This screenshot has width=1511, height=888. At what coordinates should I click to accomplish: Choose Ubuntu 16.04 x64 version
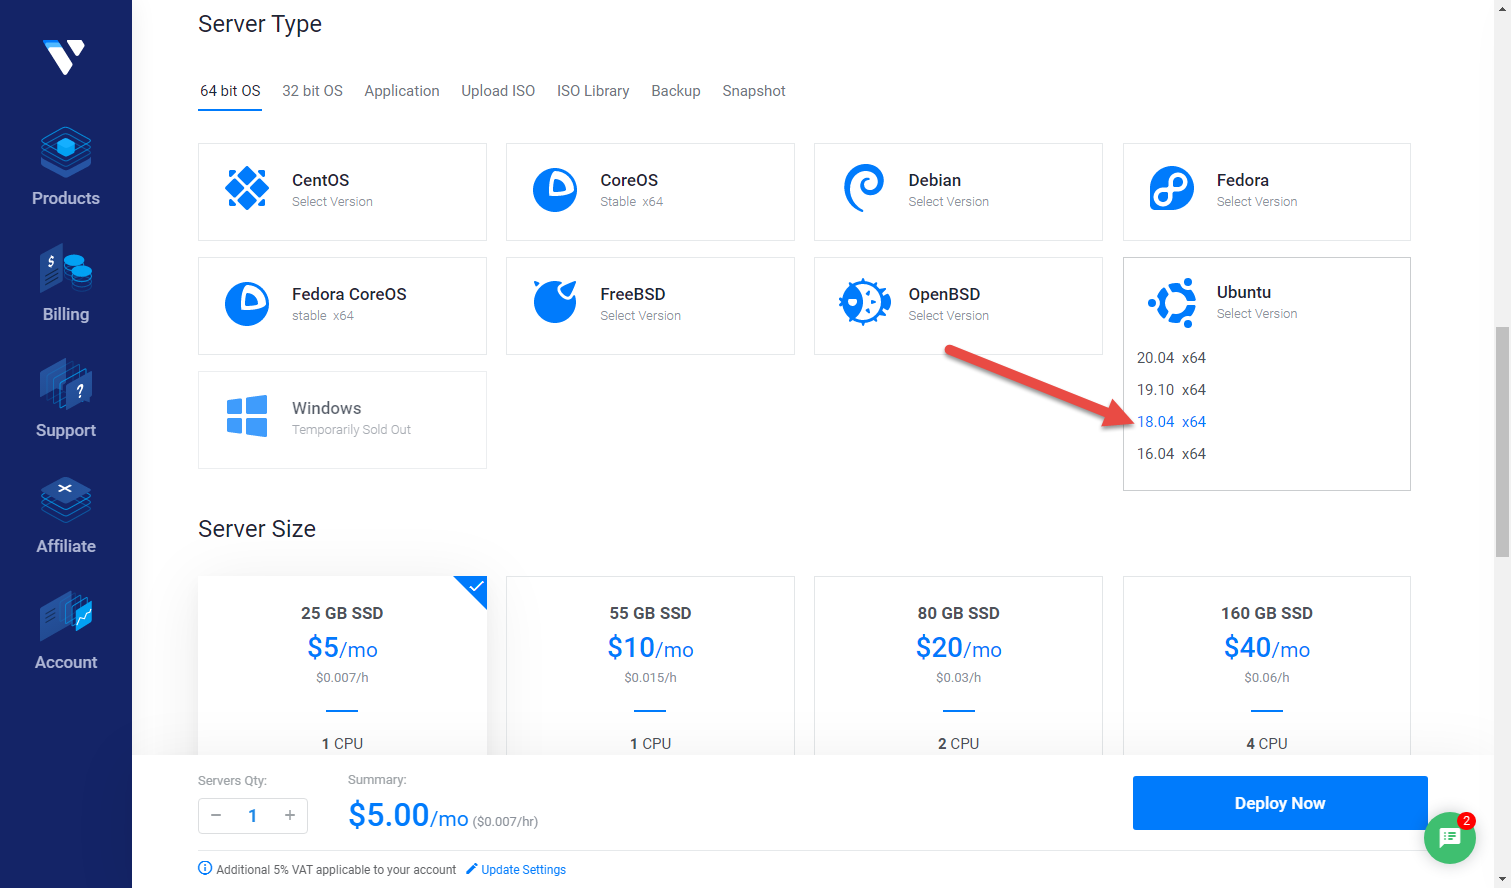click(1171, 454)
